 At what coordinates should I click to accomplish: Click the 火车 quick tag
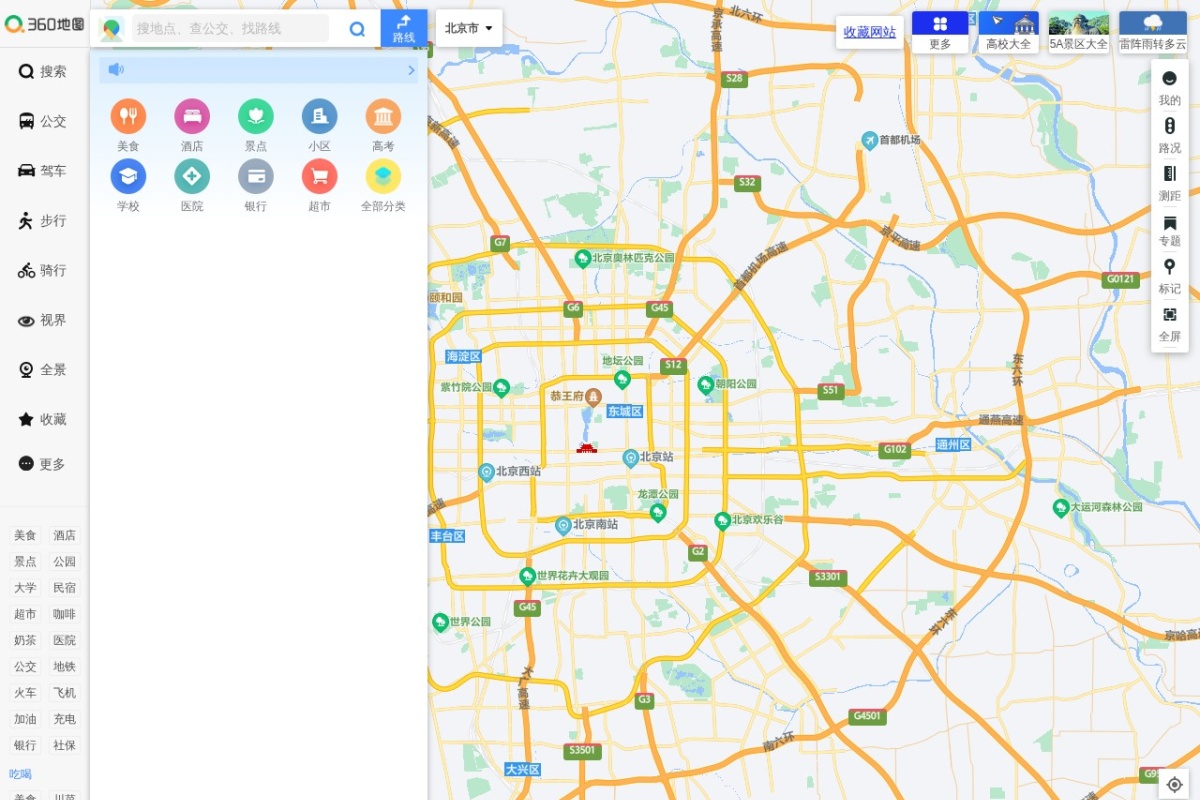click(25, 693)
